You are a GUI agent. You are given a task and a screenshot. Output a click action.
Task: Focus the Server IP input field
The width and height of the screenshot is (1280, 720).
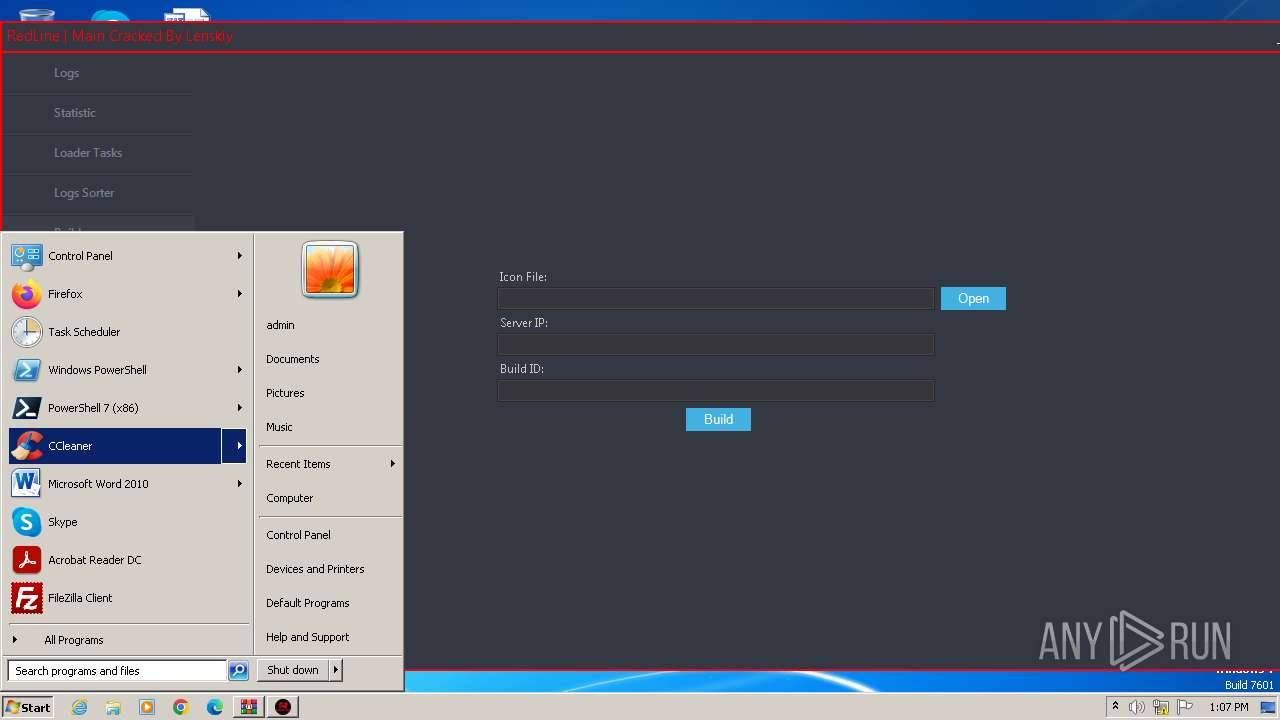716,344
